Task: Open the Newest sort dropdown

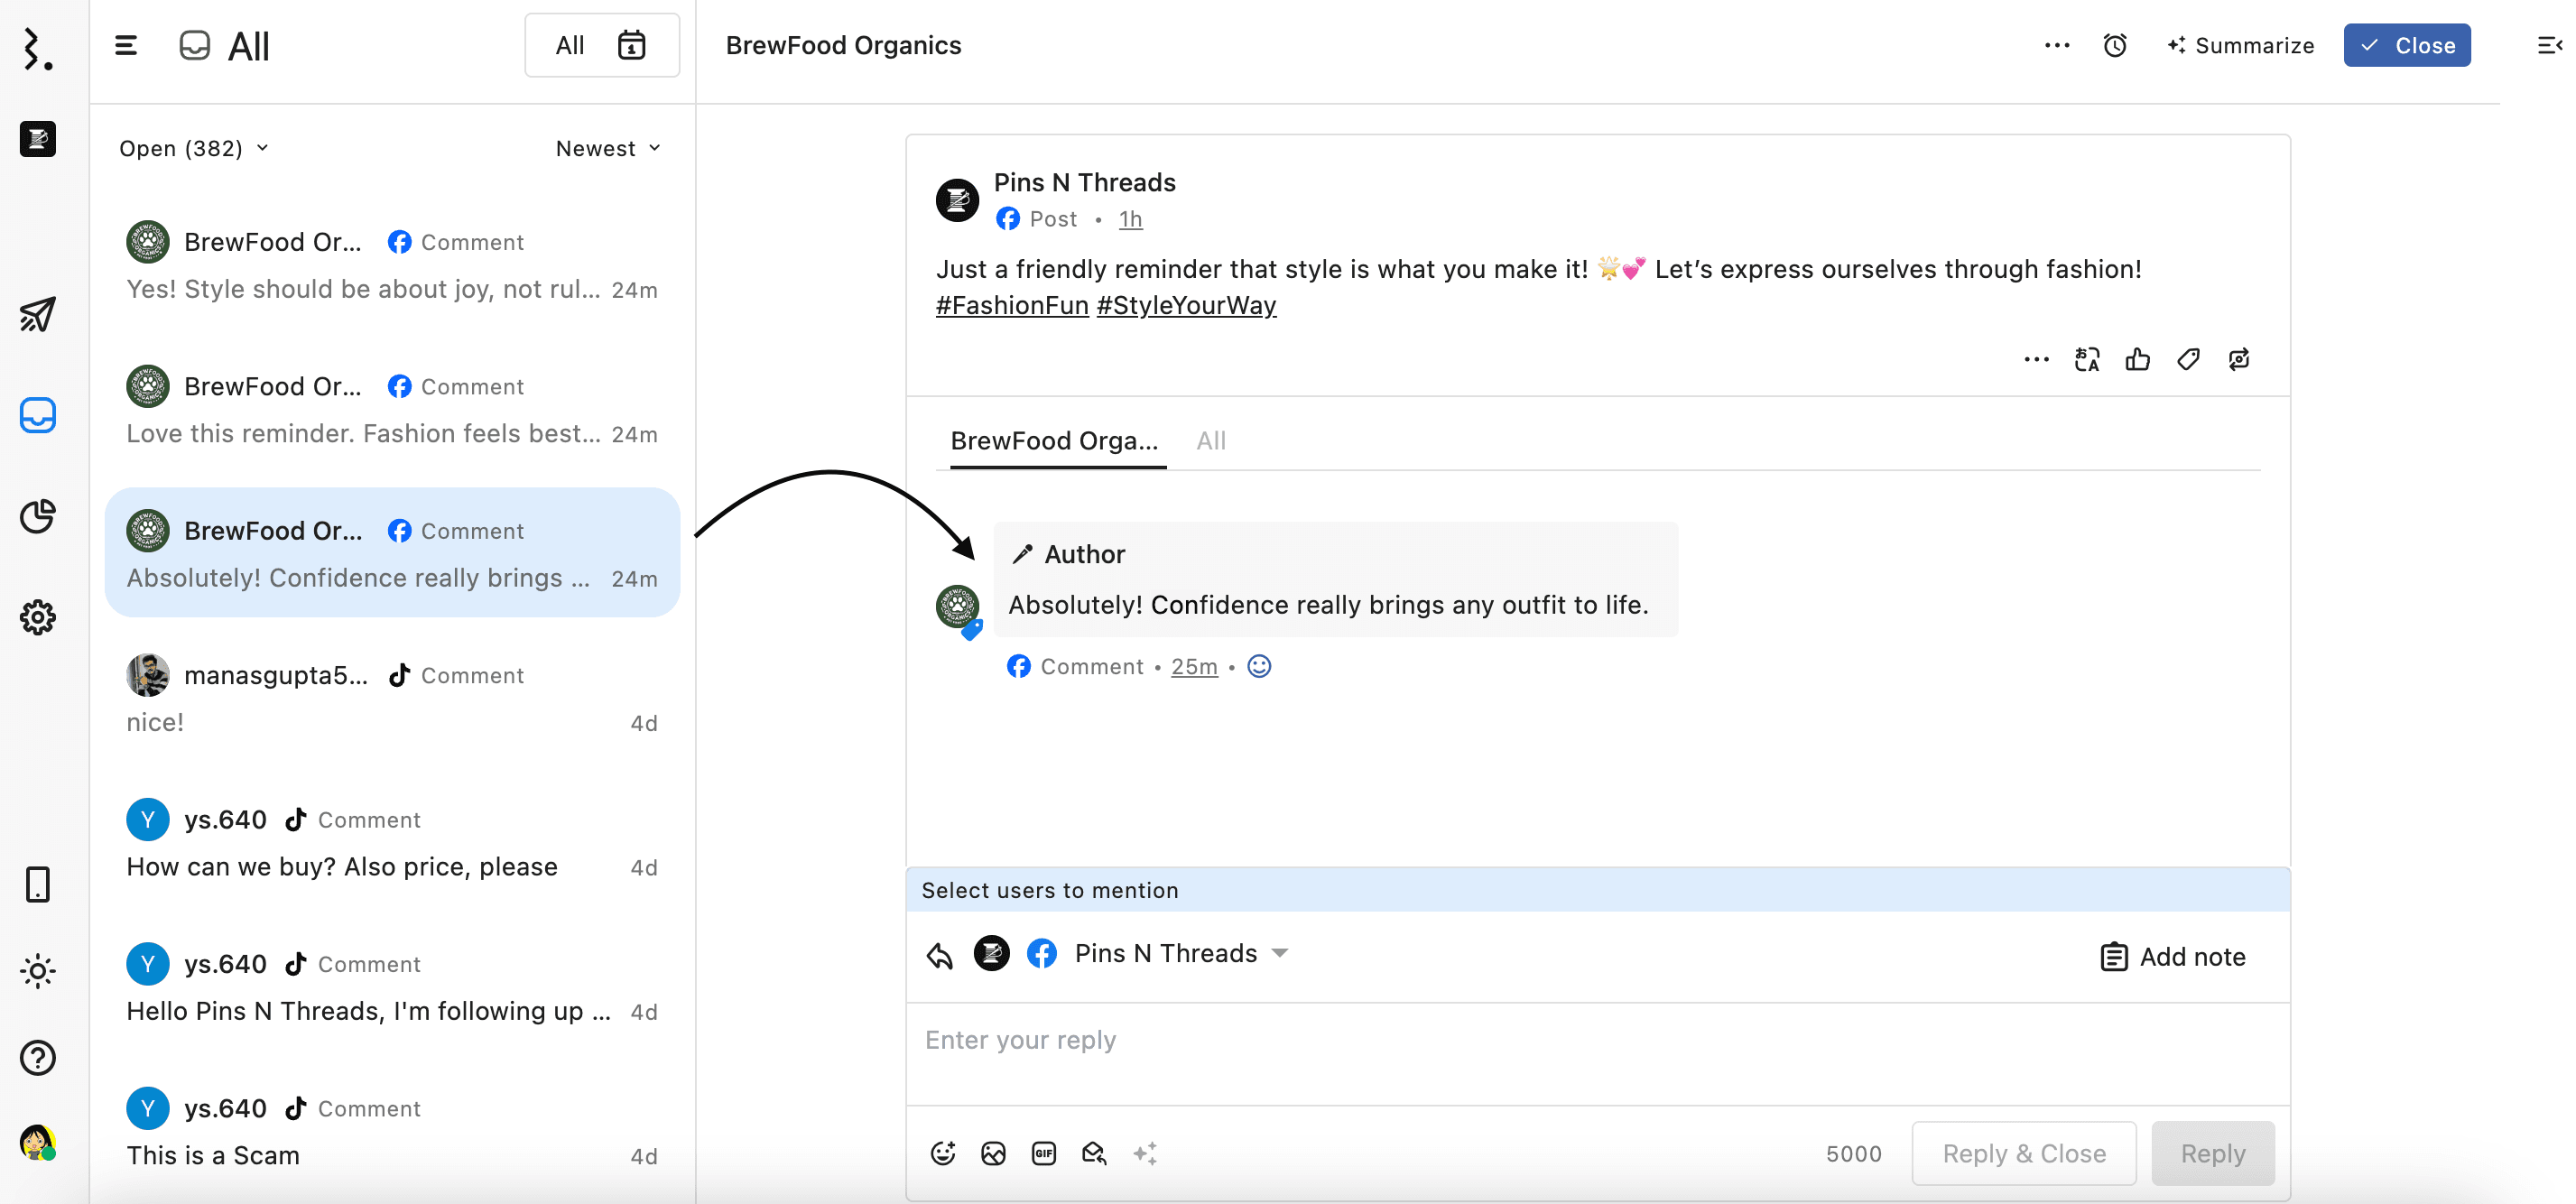Action: pyautogui.click(x=608, y=148)
